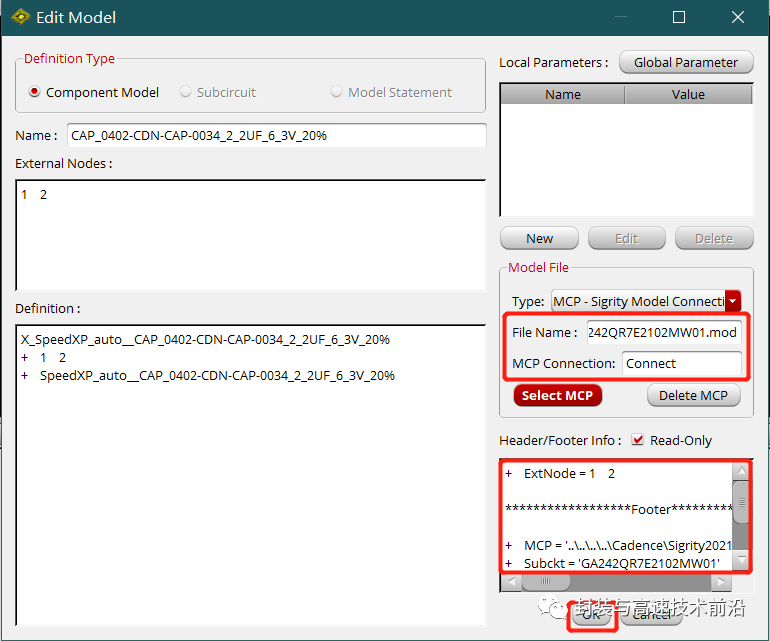Click the X_SpeedXP_auto definition first line
Viewport: 770px width, 641px height.
[x=205, y=339]
